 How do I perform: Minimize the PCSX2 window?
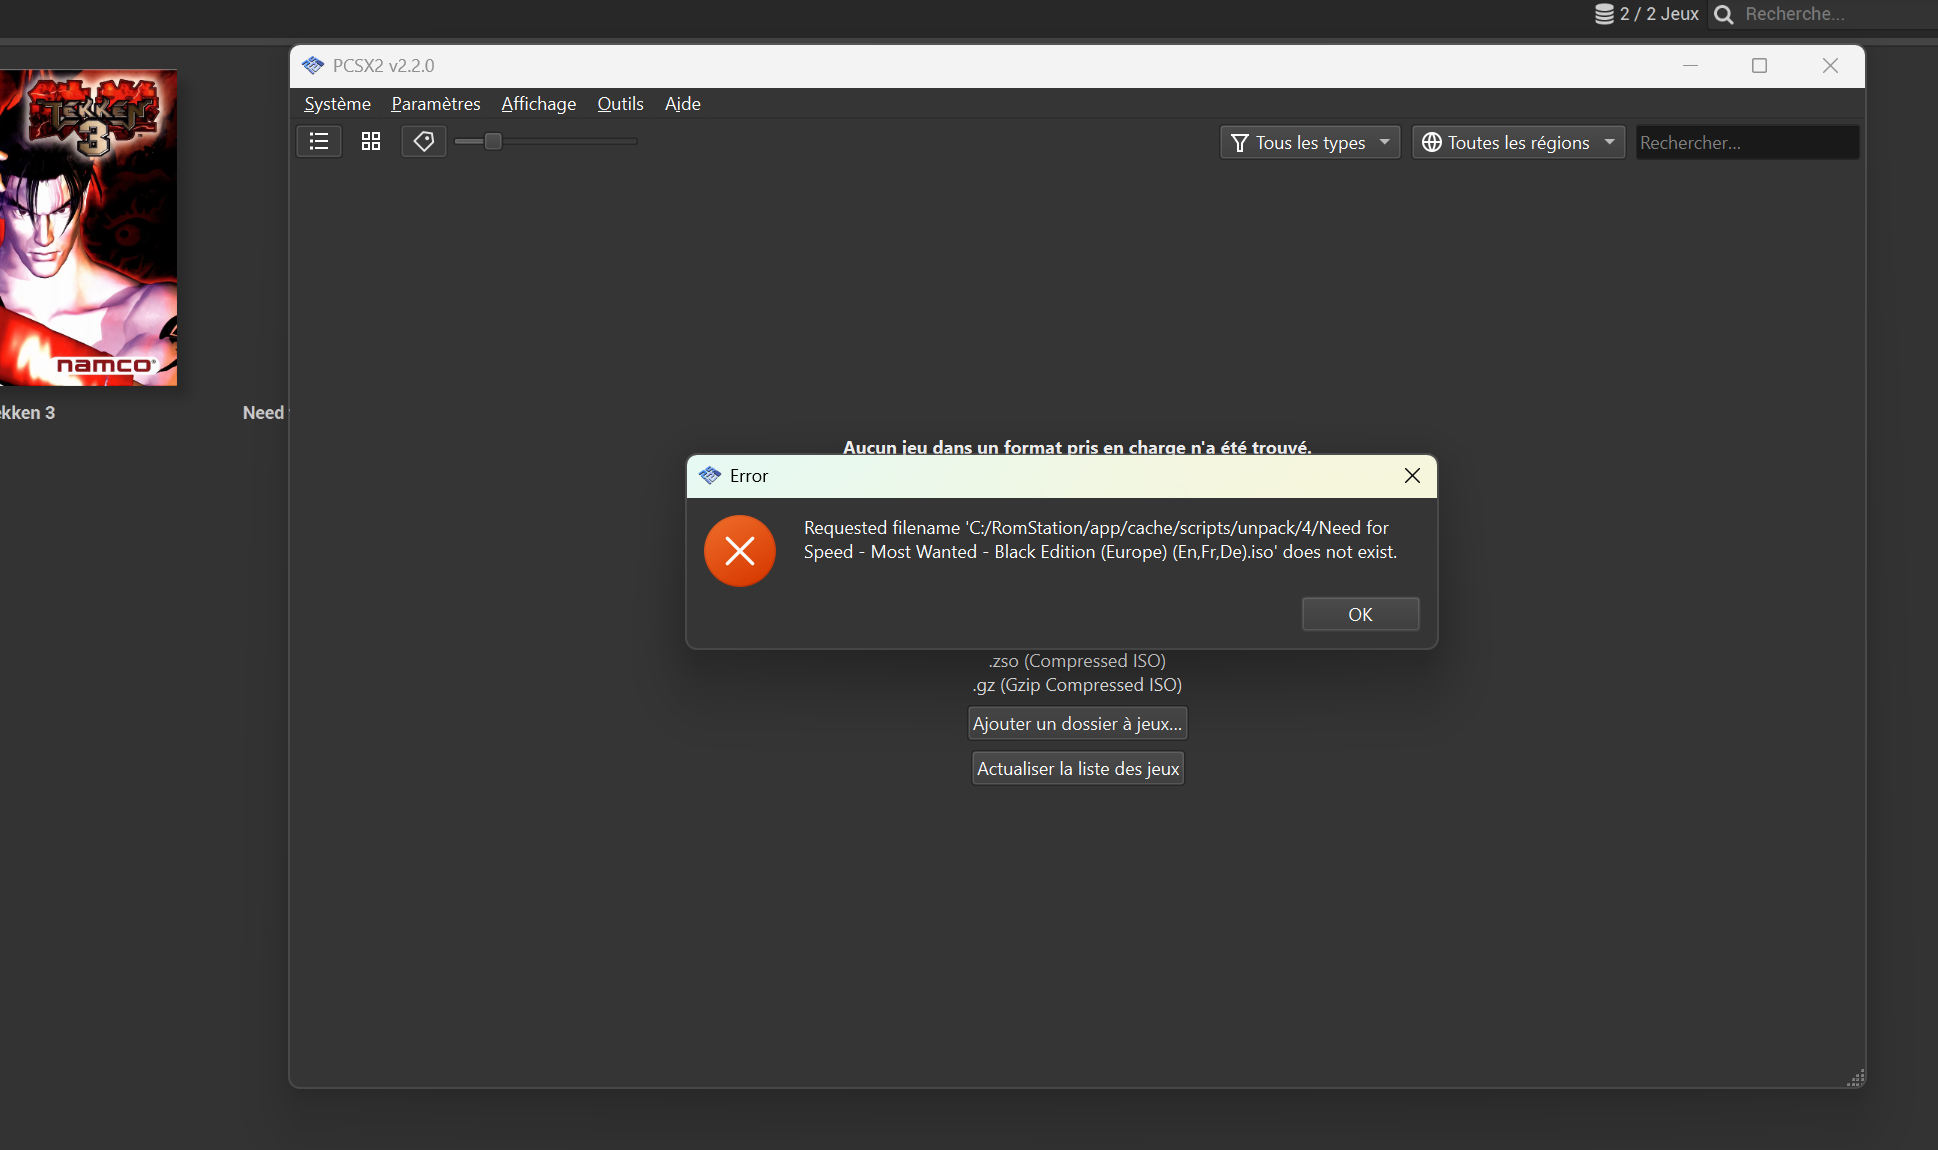[1690, 66]
